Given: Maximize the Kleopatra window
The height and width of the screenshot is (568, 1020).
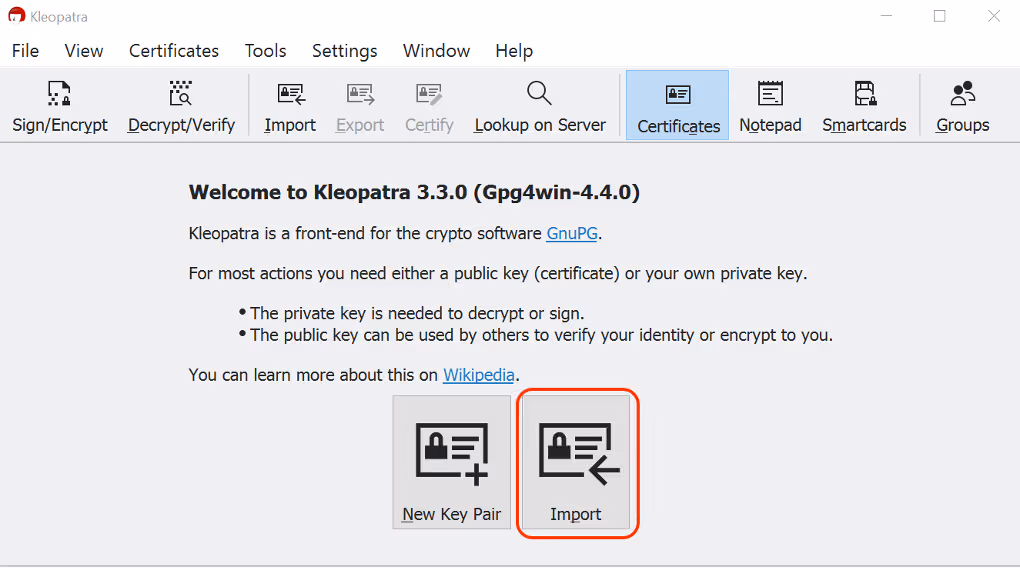Looking at the screenshot, I should (x=939, y=16).
